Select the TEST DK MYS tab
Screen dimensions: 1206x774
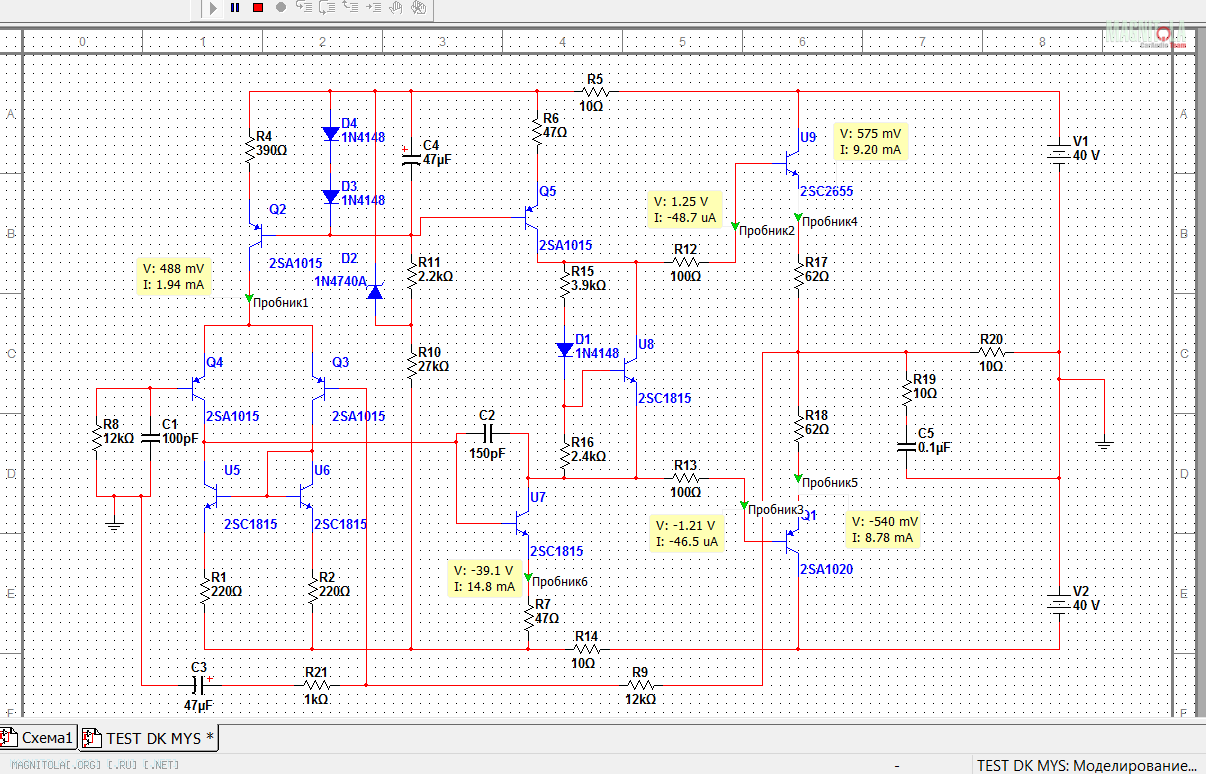(x=150, y=738)
